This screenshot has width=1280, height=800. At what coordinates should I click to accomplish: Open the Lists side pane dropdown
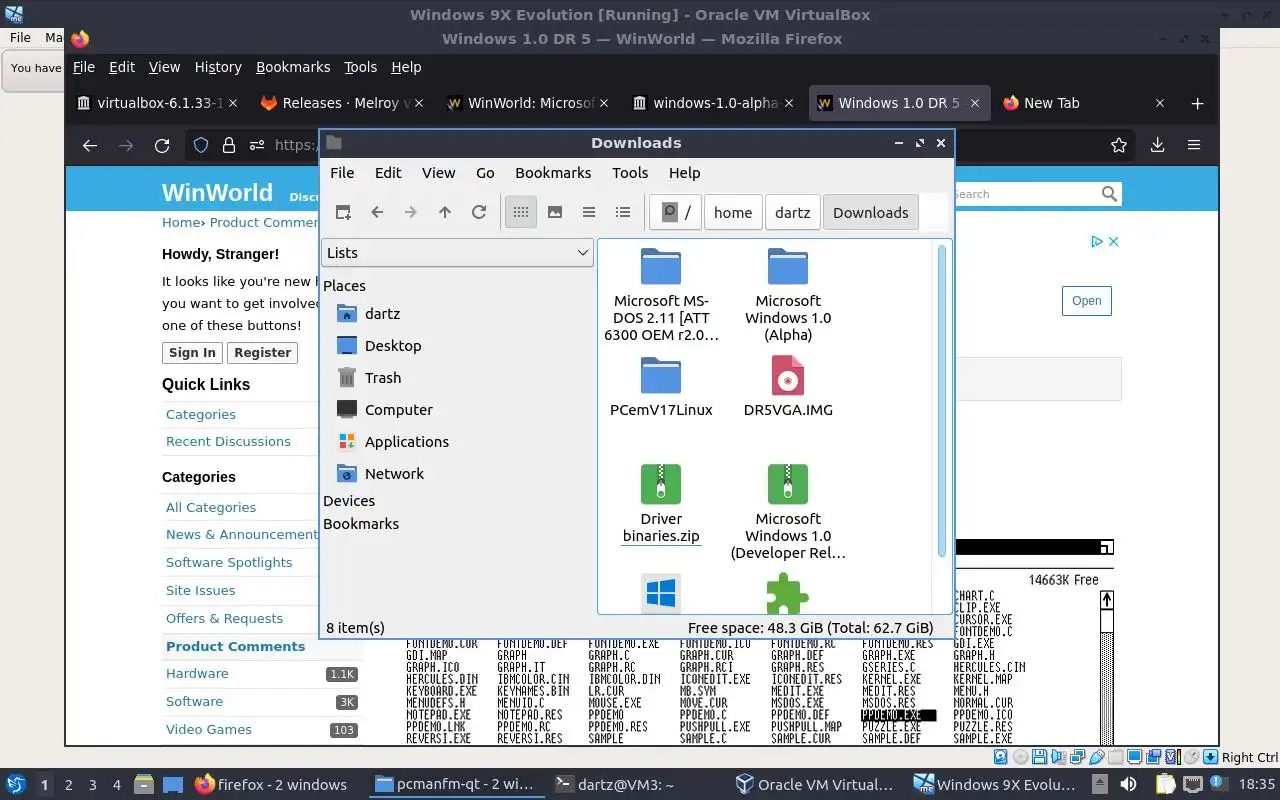coord(458,253)
